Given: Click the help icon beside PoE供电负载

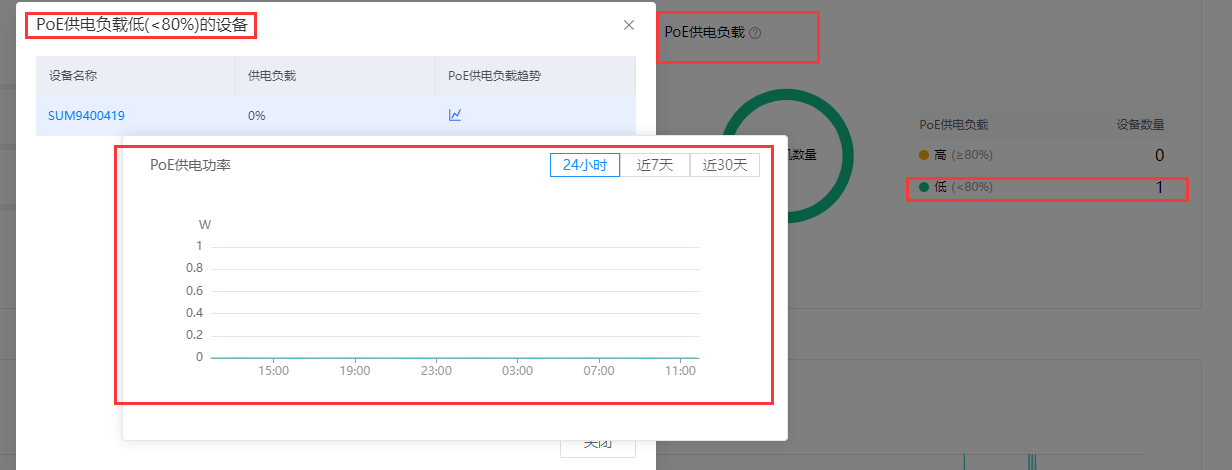Looking at the screenshot, I should point(755,32).
